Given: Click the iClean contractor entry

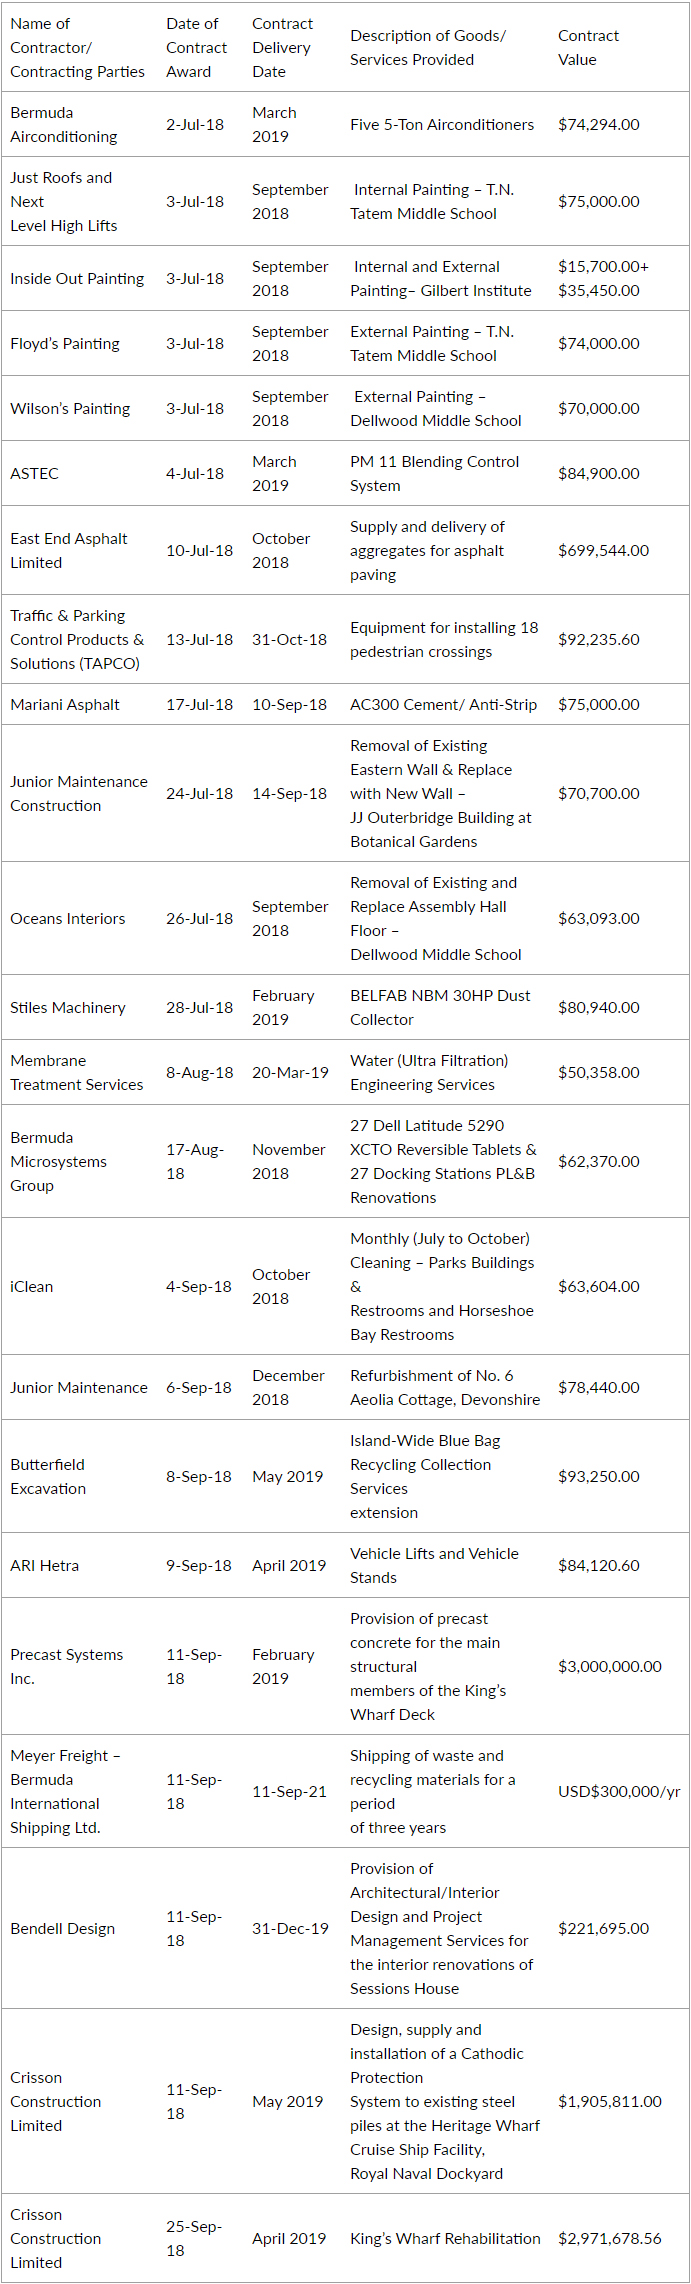Looking at the screenshot, I should 32,1287.
